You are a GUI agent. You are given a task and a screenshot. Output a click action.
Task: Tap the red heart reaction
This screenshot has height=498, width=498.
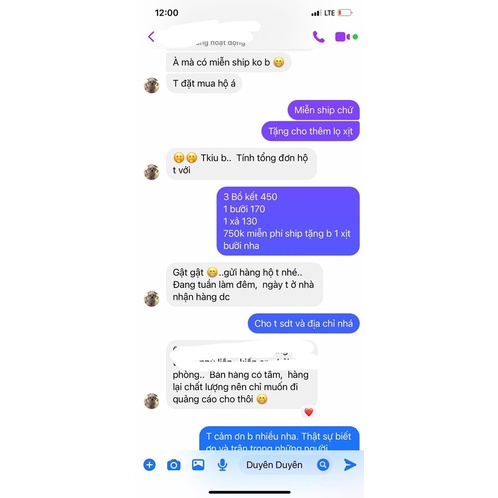(309, 412)
